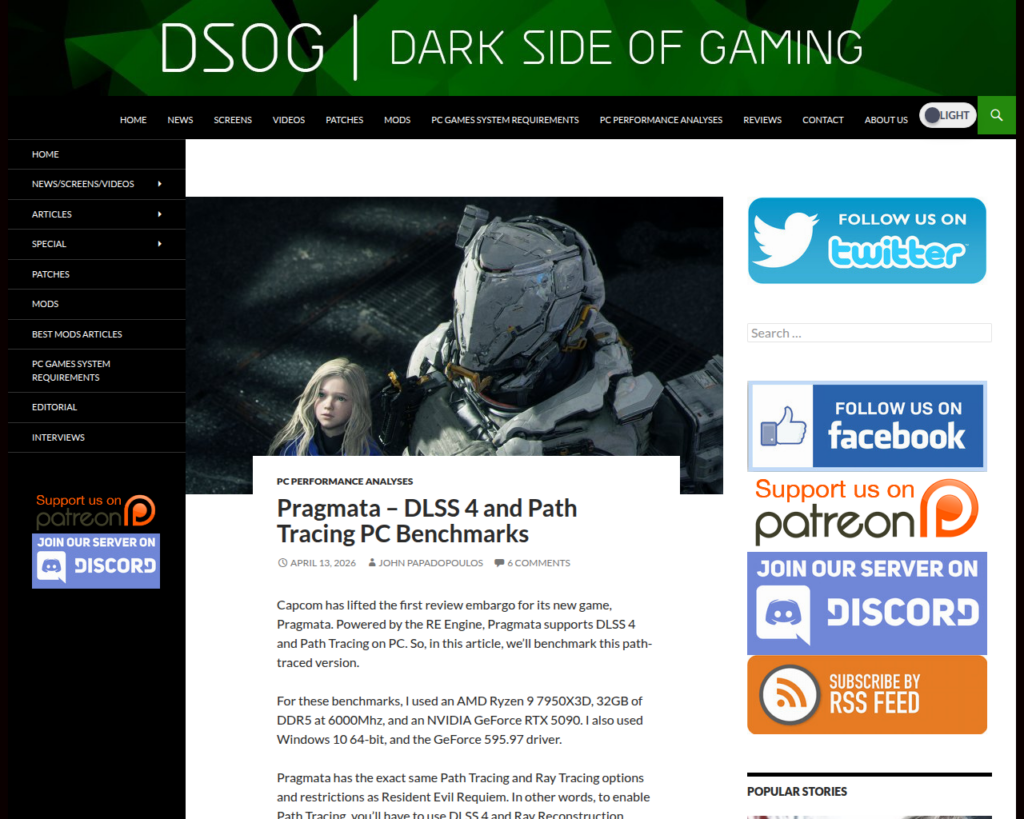
Task: Click the left sidebar Patreon logo
Action: 96,511
